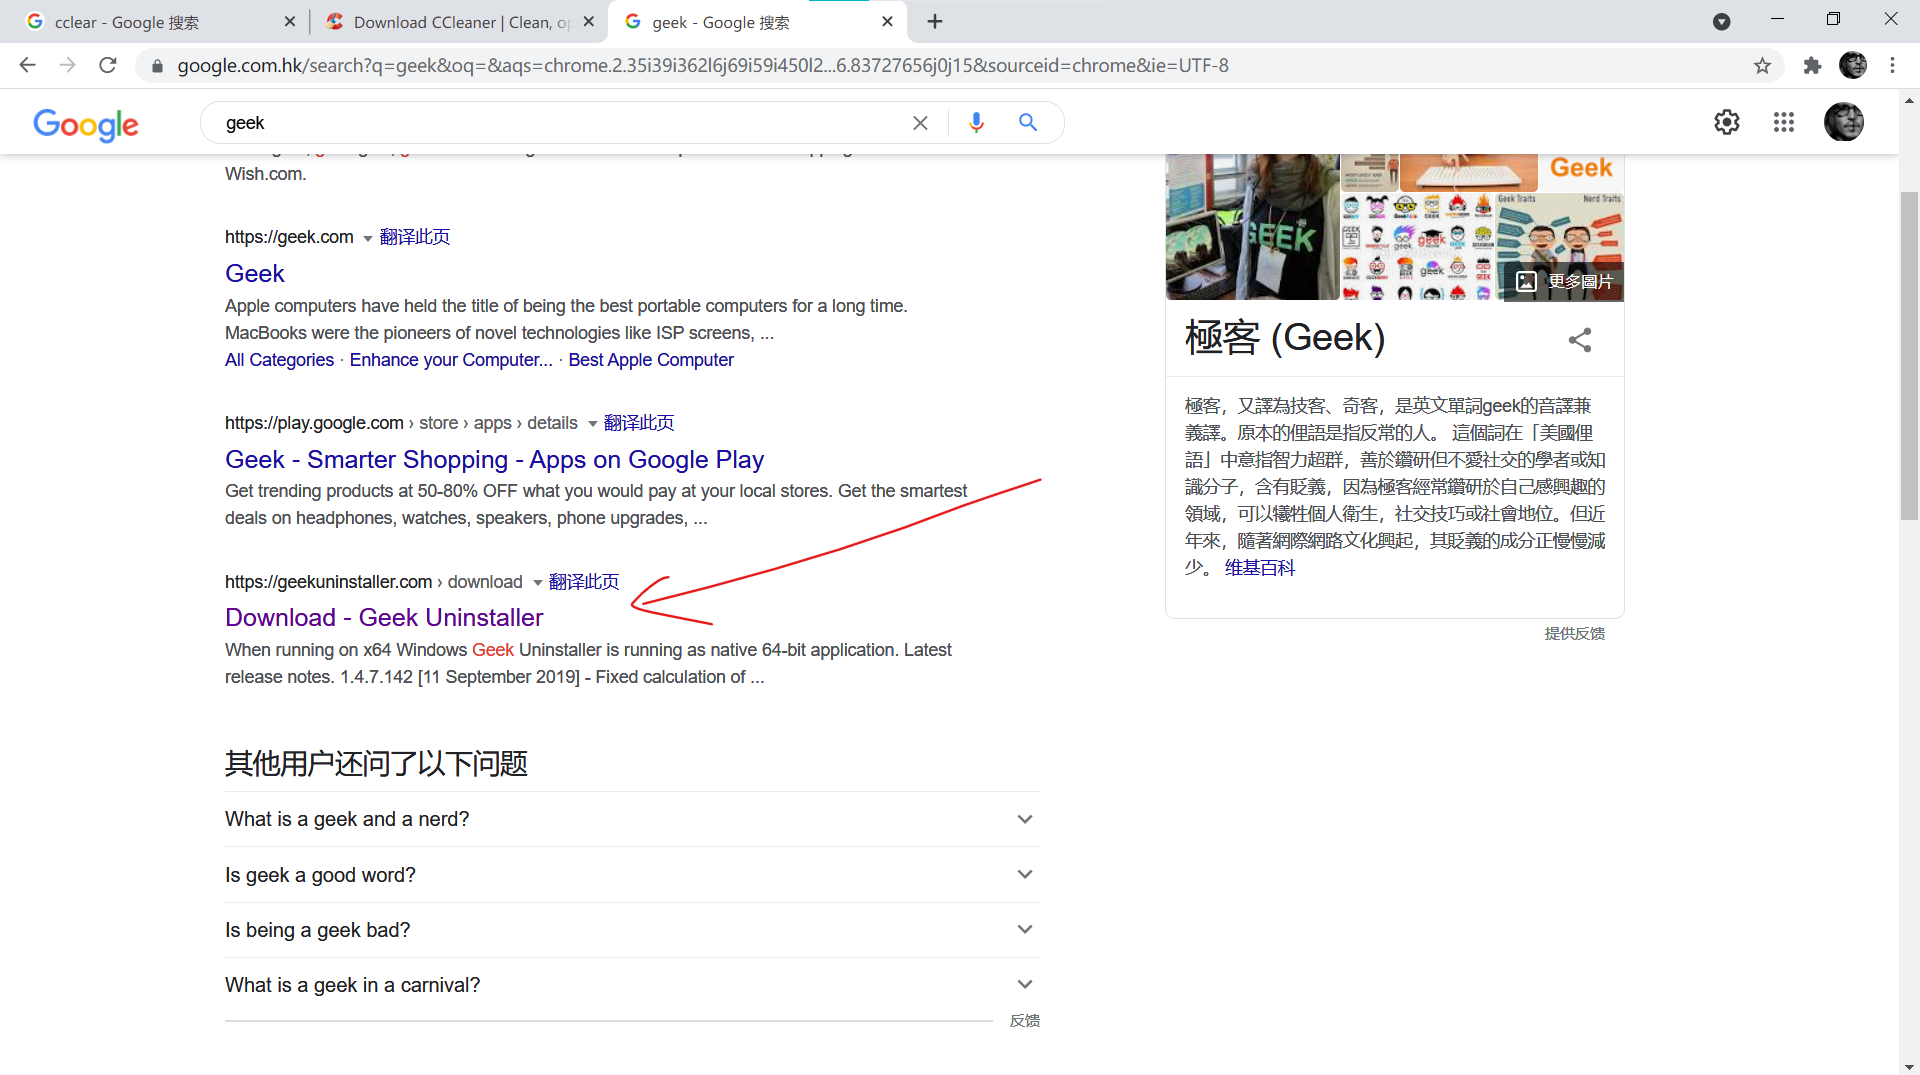The image size is (1920, 1075).
Task: Open the GEEK t-shirt photo thumbnail
Action: 1252,227
